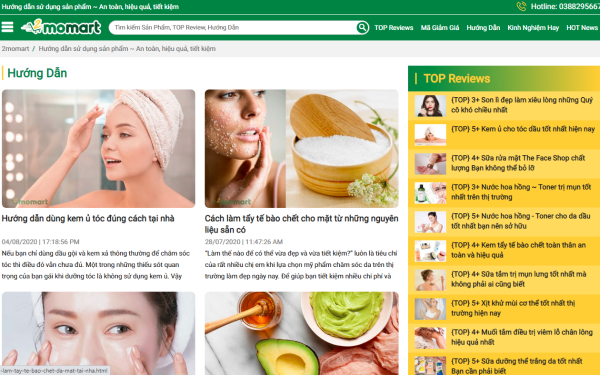
Task: Open Kinh Nghiệm Hay menu item
Action: [x=533, y=28]
